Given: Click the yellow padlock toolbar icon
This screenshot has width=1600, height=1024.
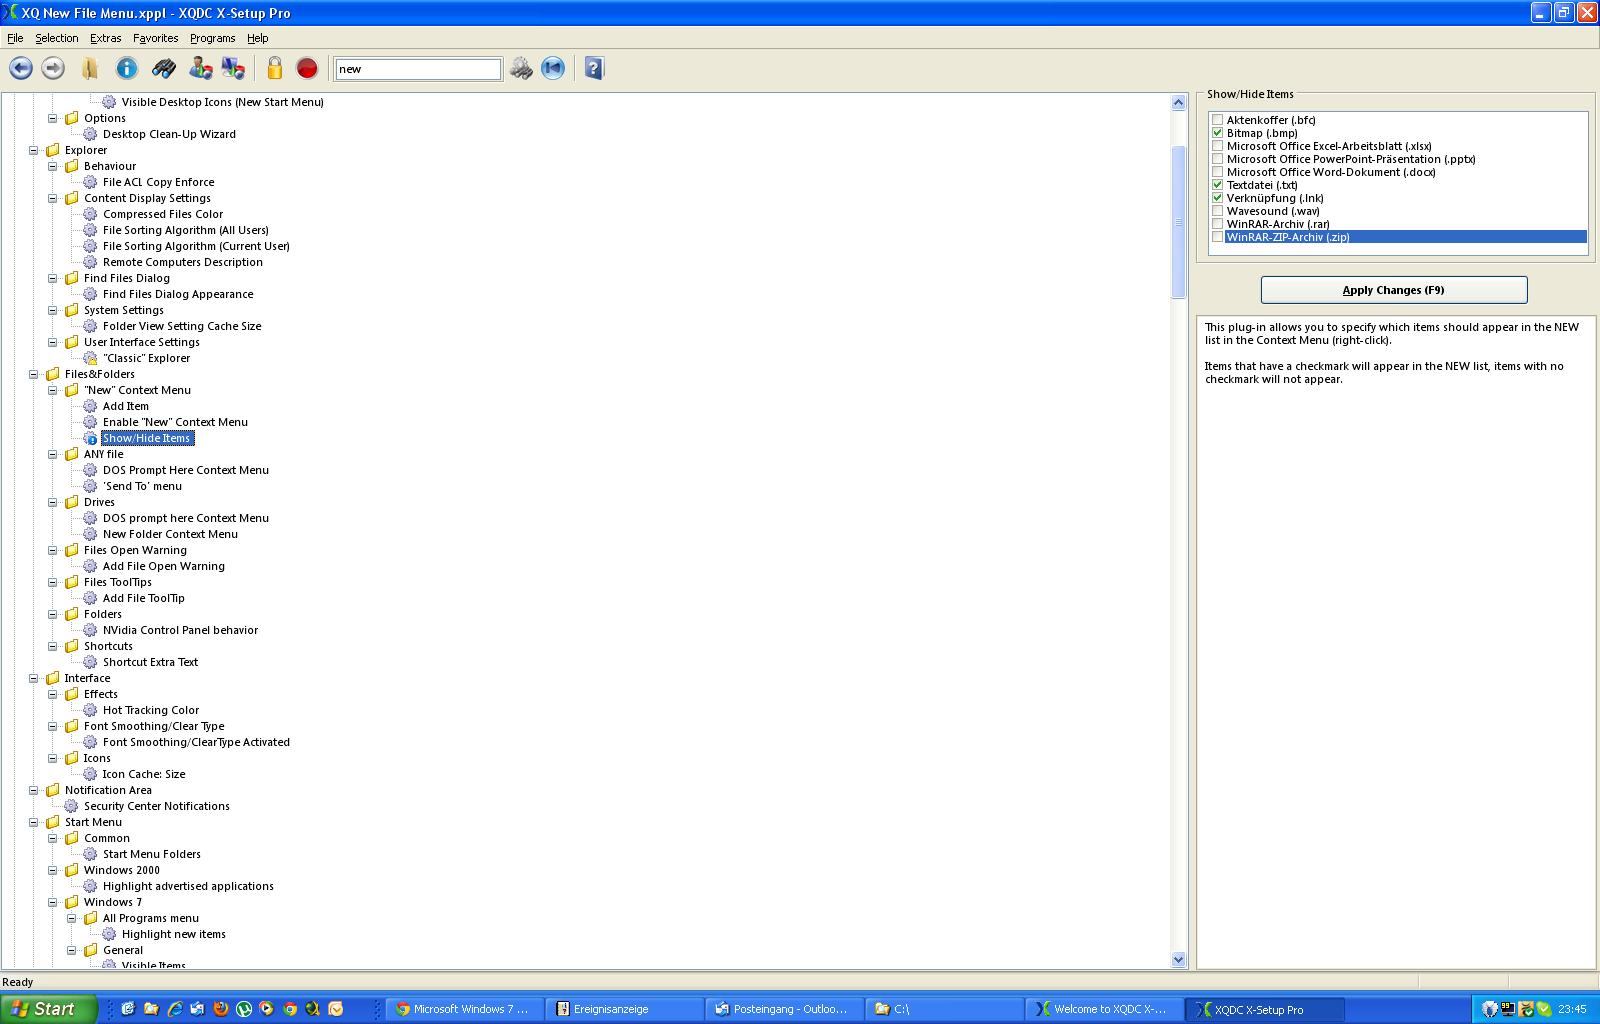Looking at the screenshot, I should coord(275,68).
